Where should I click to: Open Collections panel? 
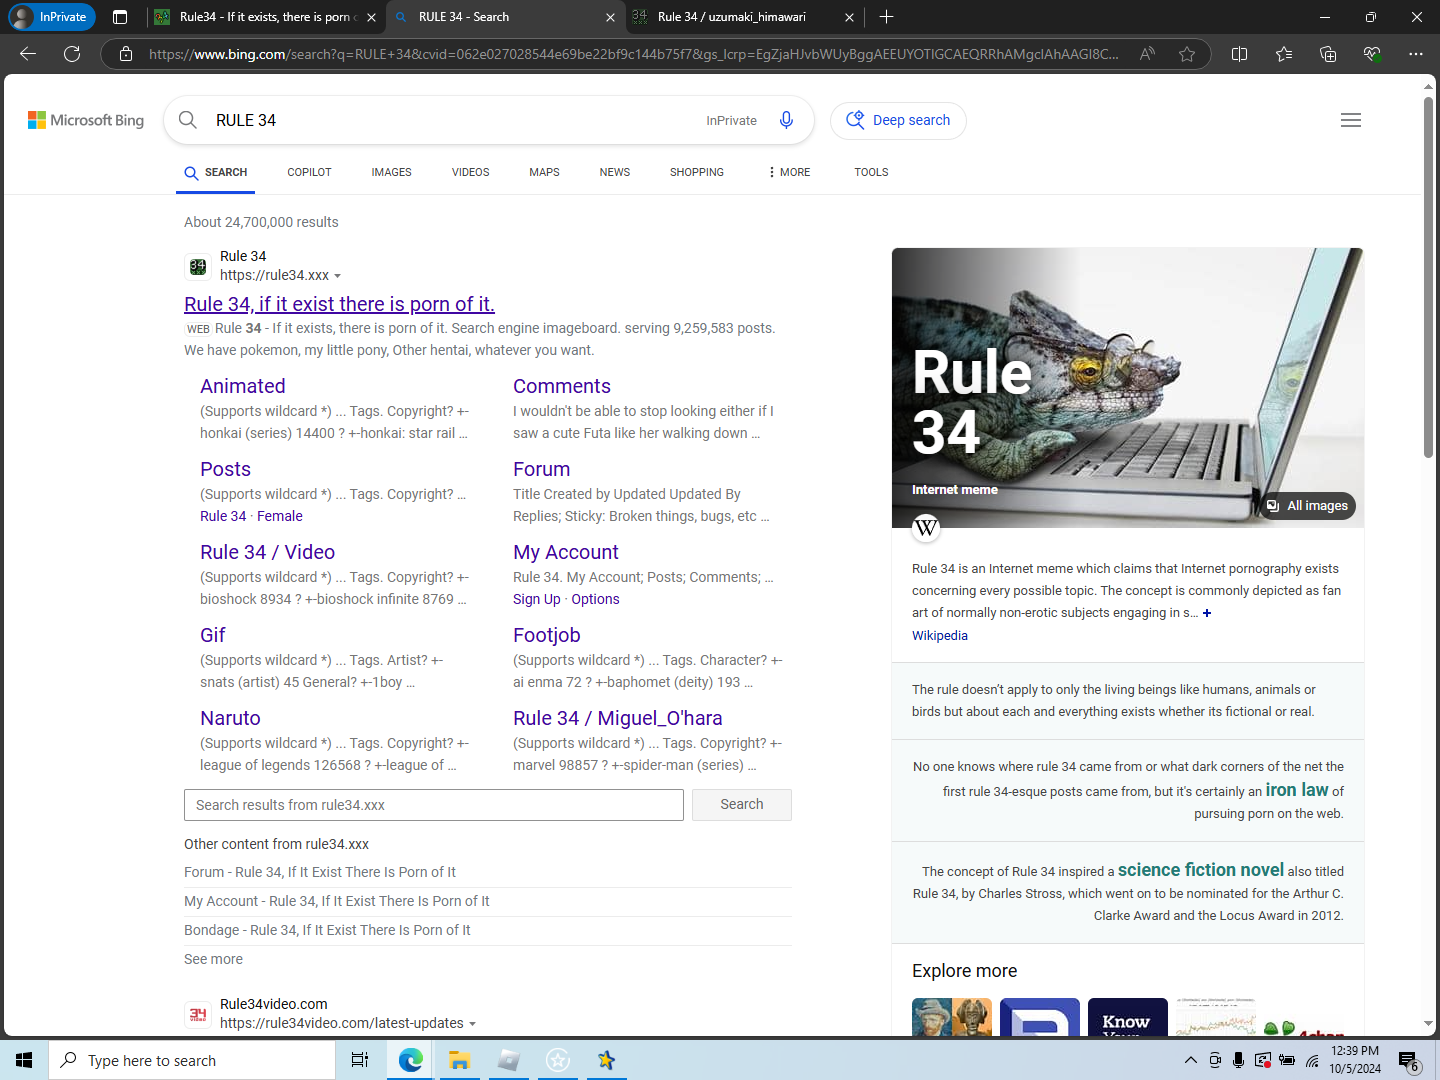pos(1328,54)
